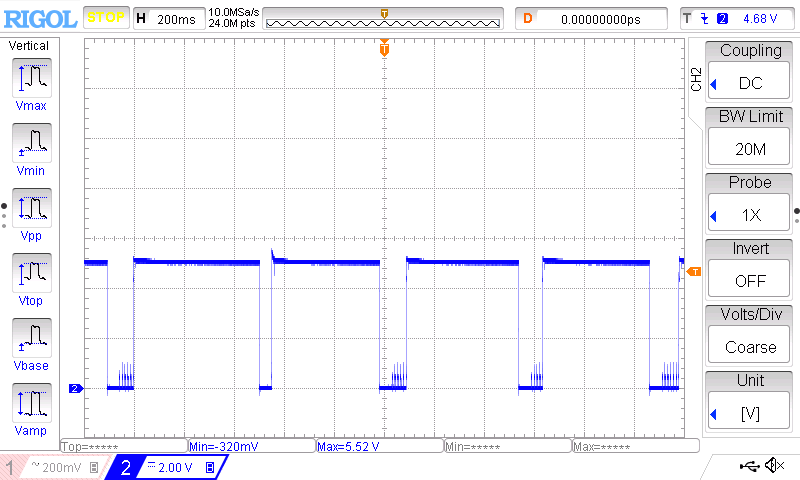Choose the Vpp measurement icon

(x=31, y=207)
